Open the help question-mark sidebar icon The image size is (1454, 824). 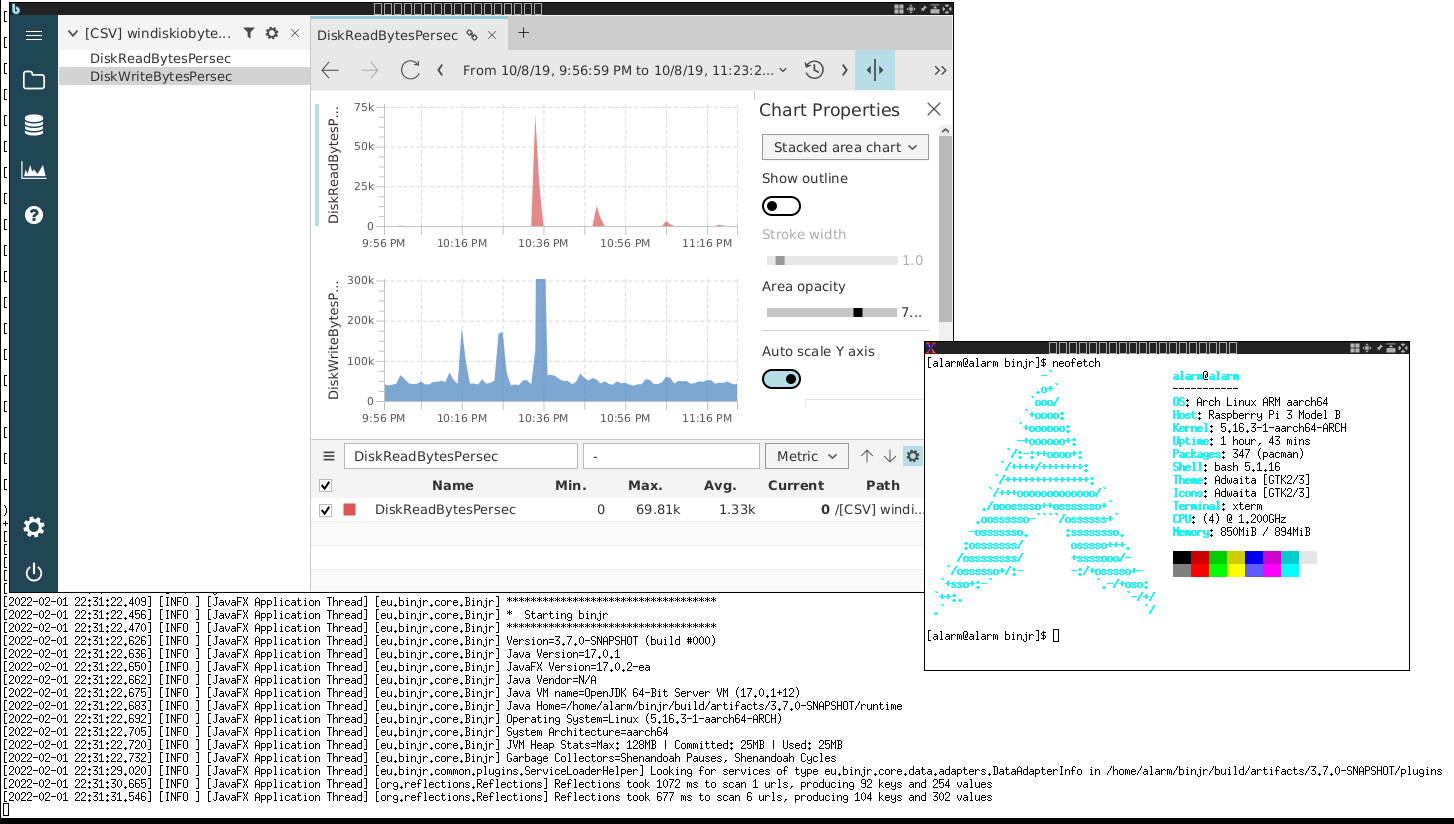[34, 215]
